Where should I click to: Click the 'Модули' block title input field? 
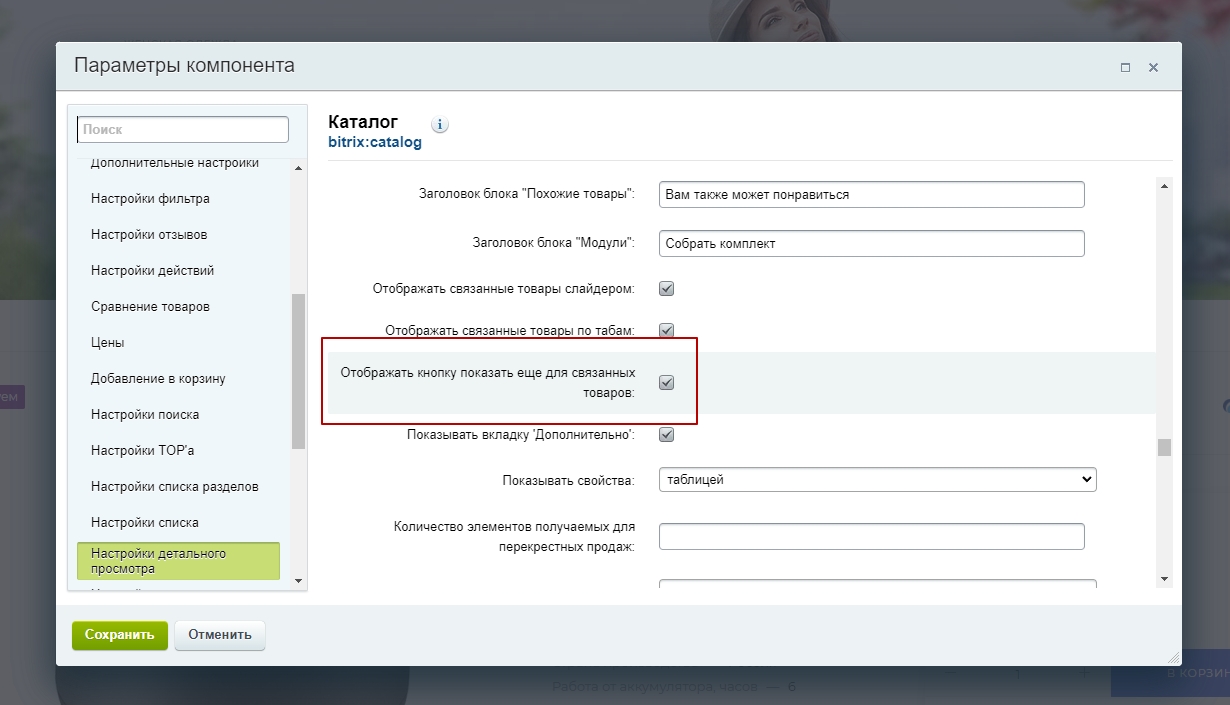[x=872, y=243]
